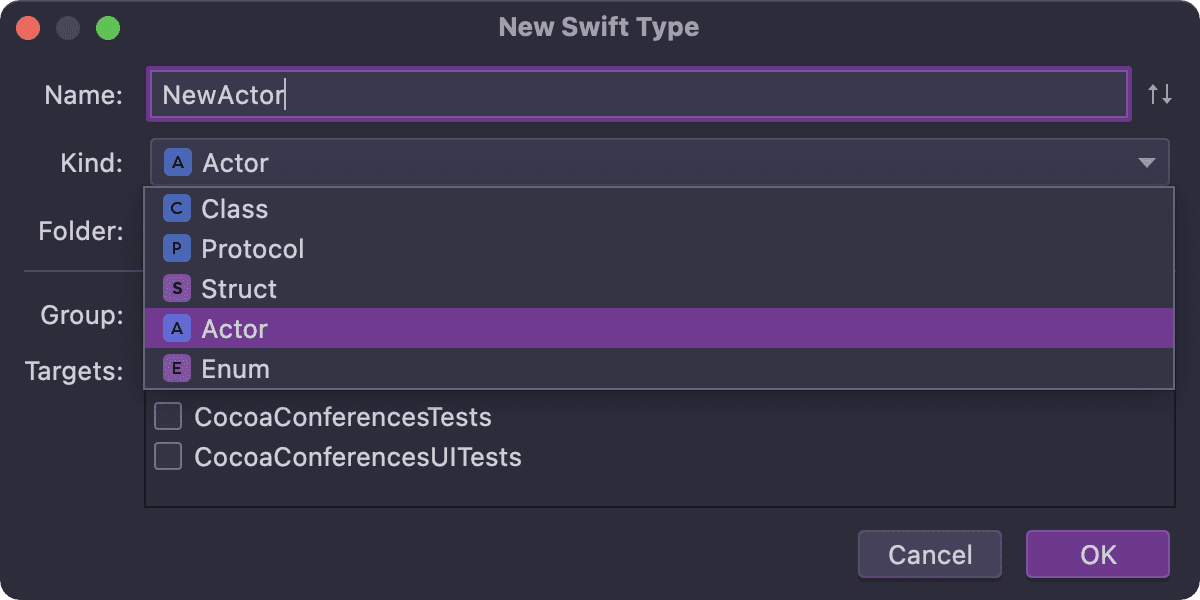Image resolution: width=1200 pixels, height=600 pixels.
Task: Click the Class type icon badge
Action: click(x=176, y=209)
